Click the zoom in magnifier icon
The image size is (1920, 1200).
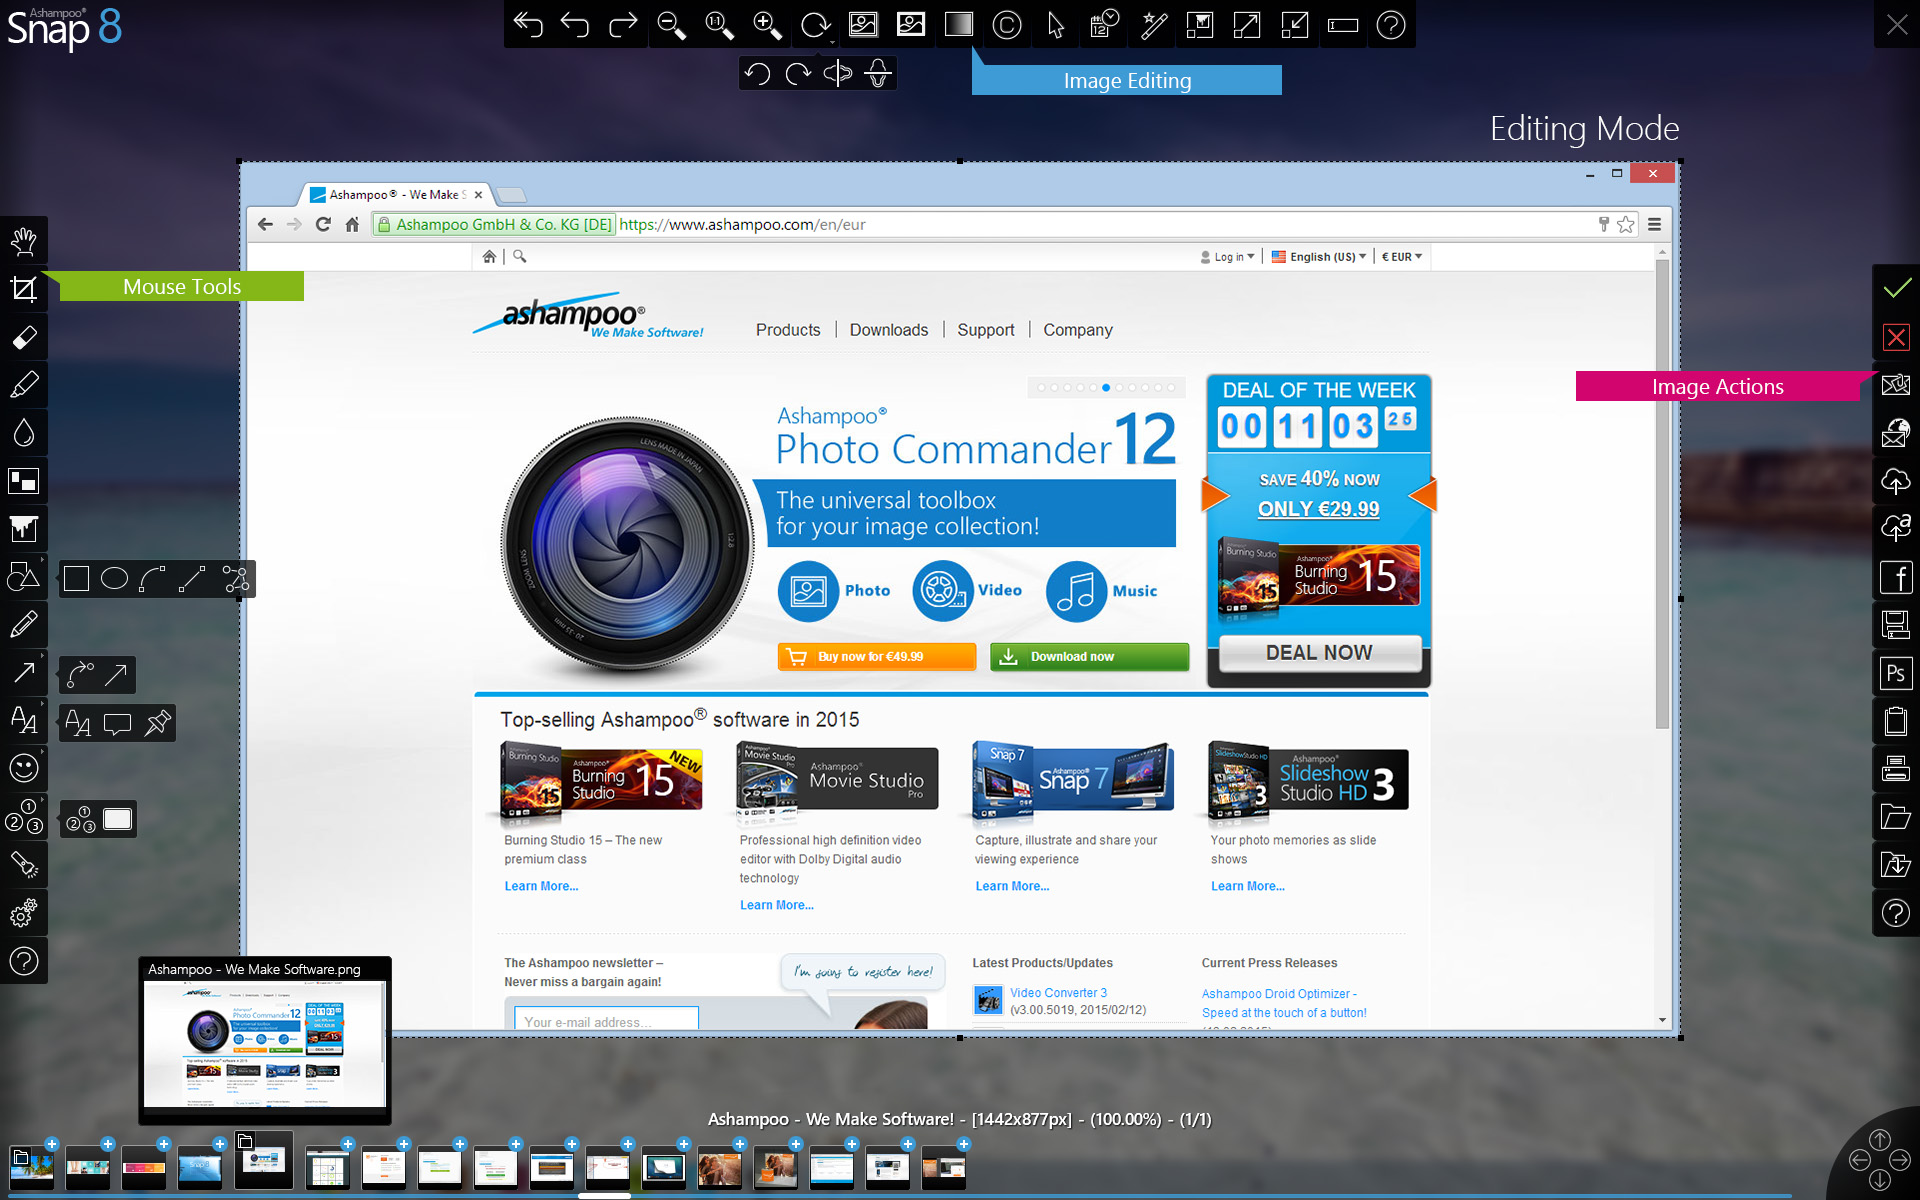coord(767,25)
